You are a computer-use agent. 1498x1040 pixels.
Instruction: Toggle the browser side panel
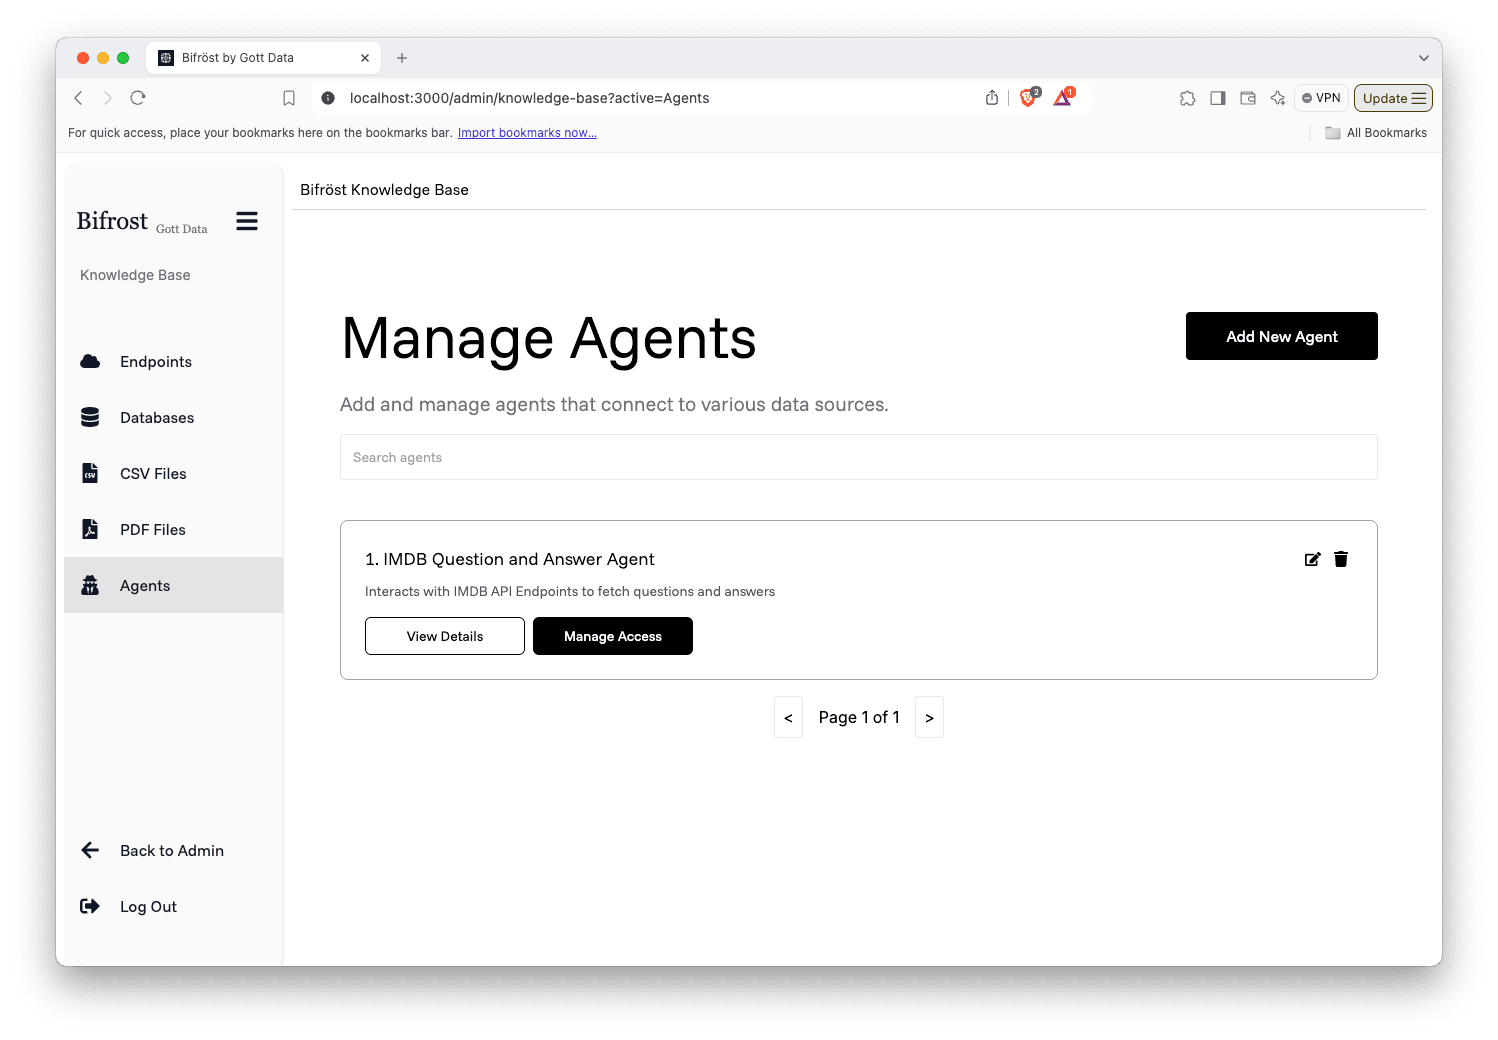[1217, 98]
